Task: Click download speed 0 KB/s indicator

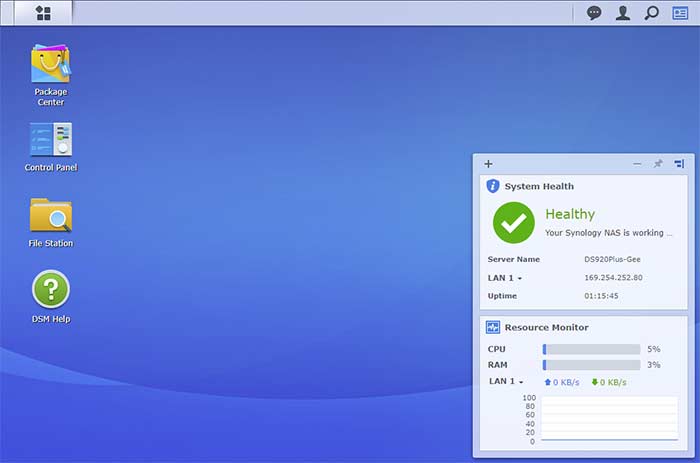Action: (x=608, y=382)
